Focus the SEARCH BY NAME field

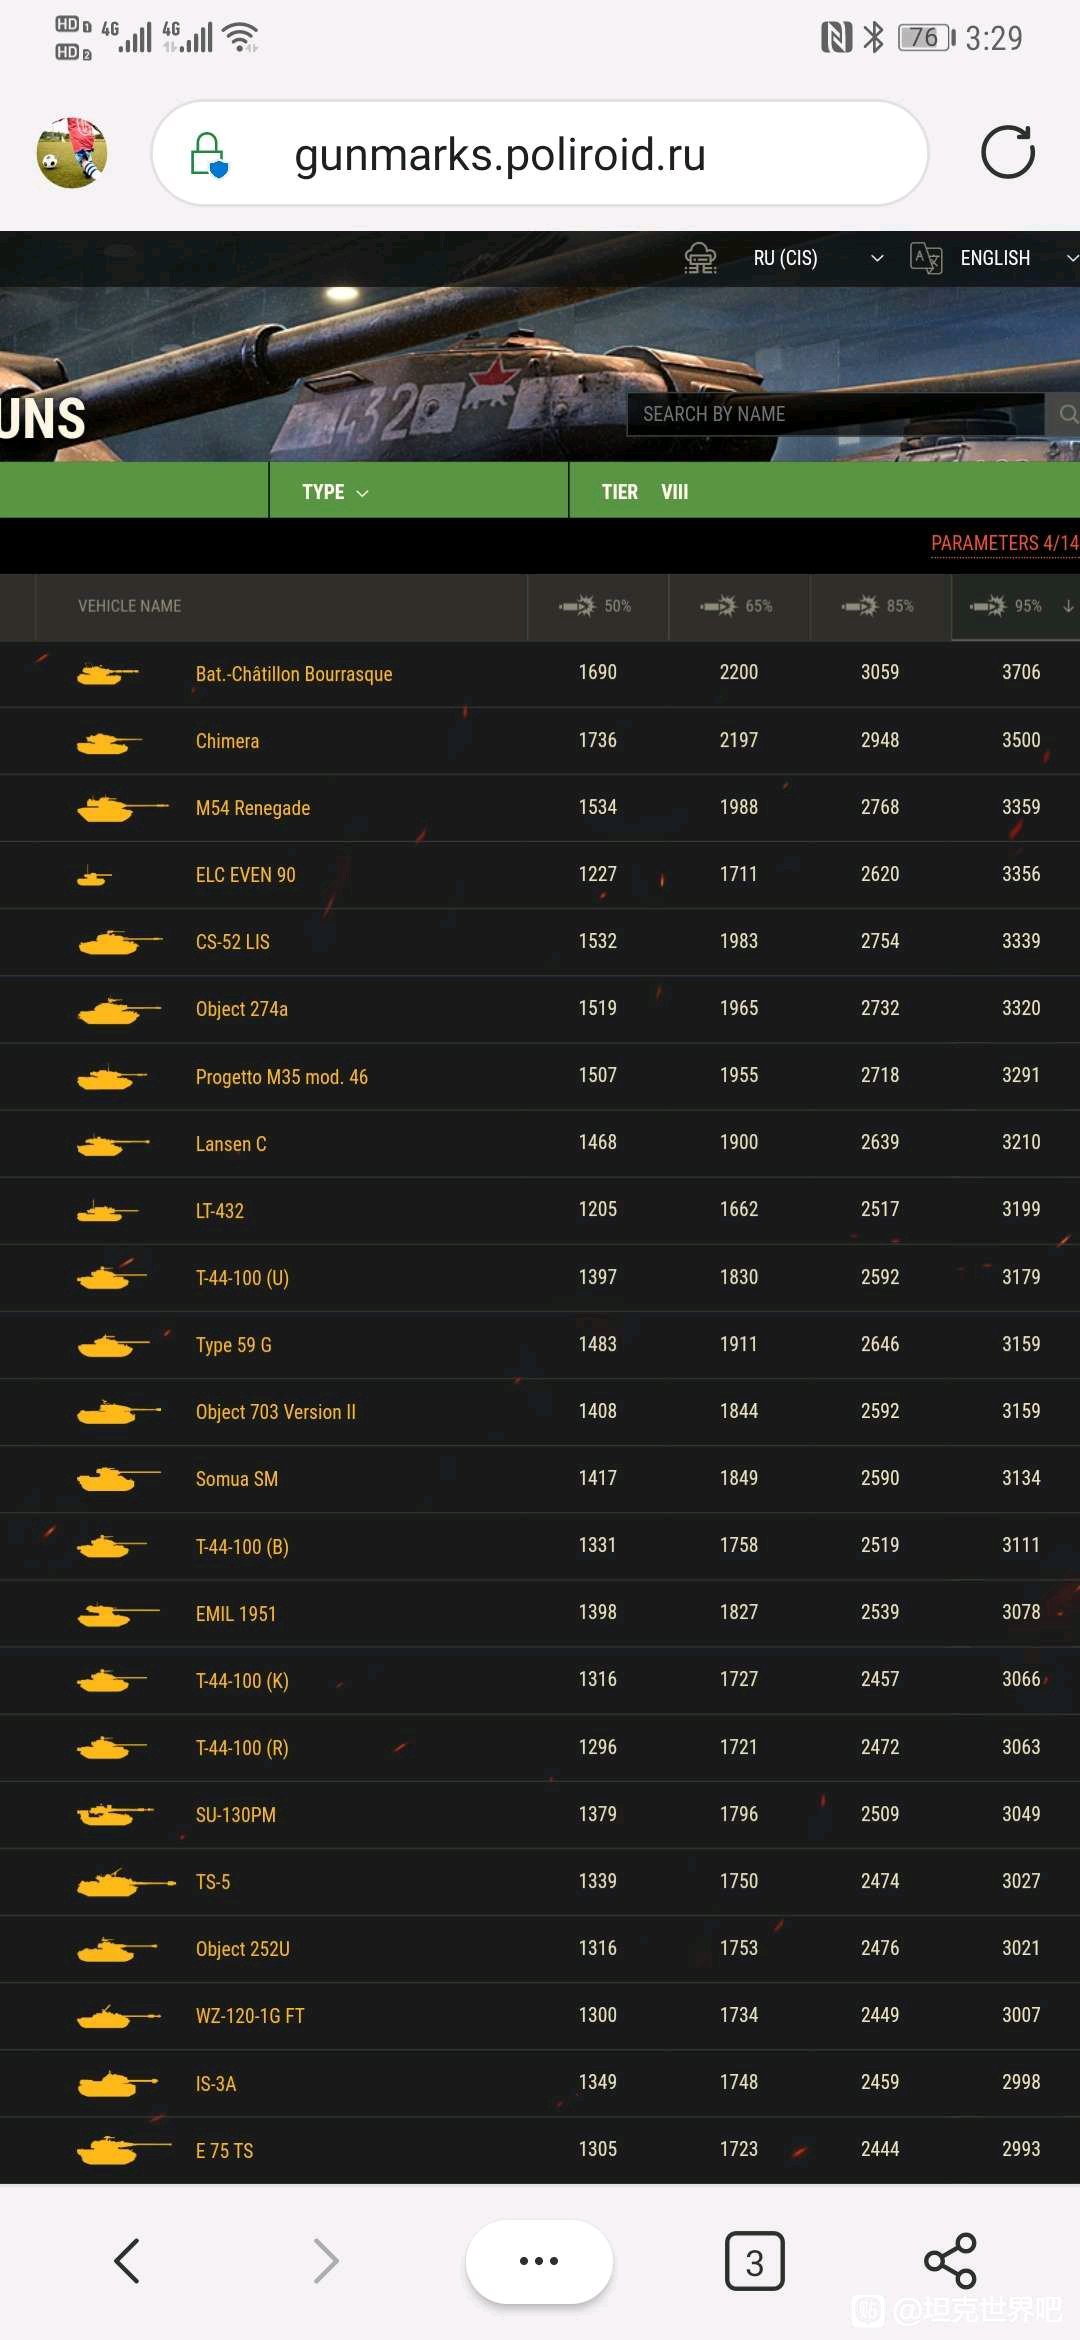click(x=835, y=414)
